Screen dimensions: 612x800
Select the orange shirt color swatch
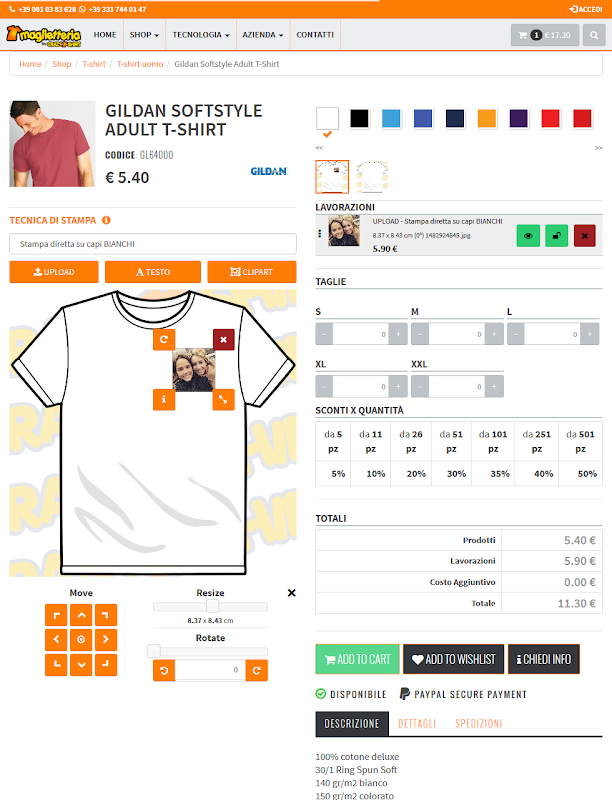pos(487,118)
